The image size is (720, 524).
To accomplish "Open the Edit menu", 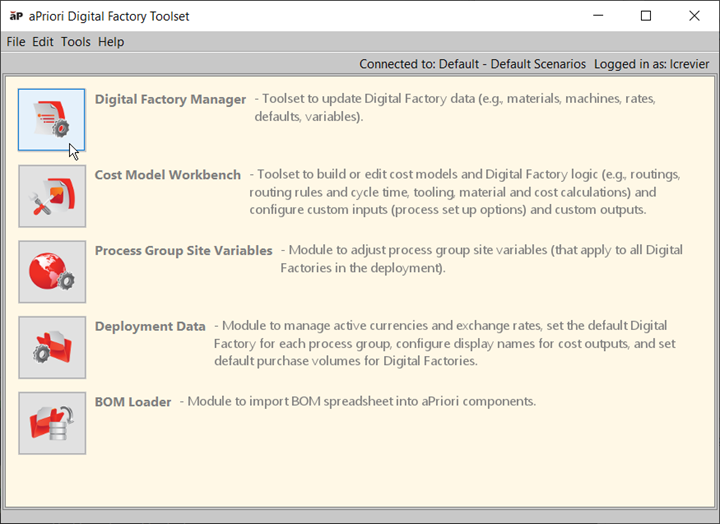I will click(43, 42).
